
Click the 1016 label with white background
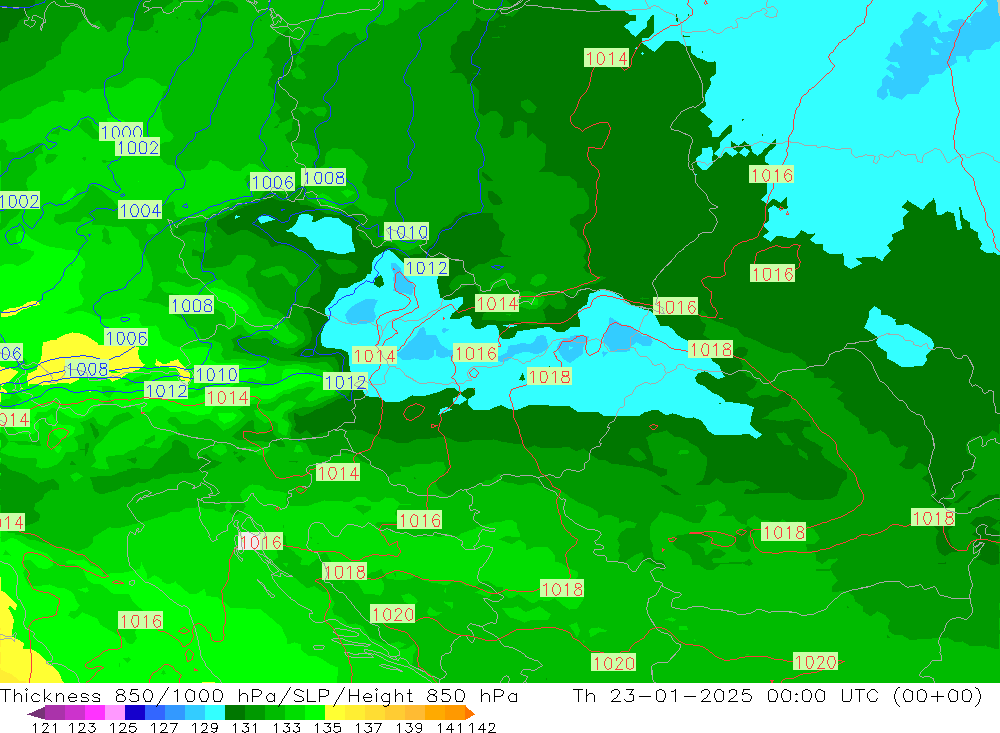pos(261,542)
